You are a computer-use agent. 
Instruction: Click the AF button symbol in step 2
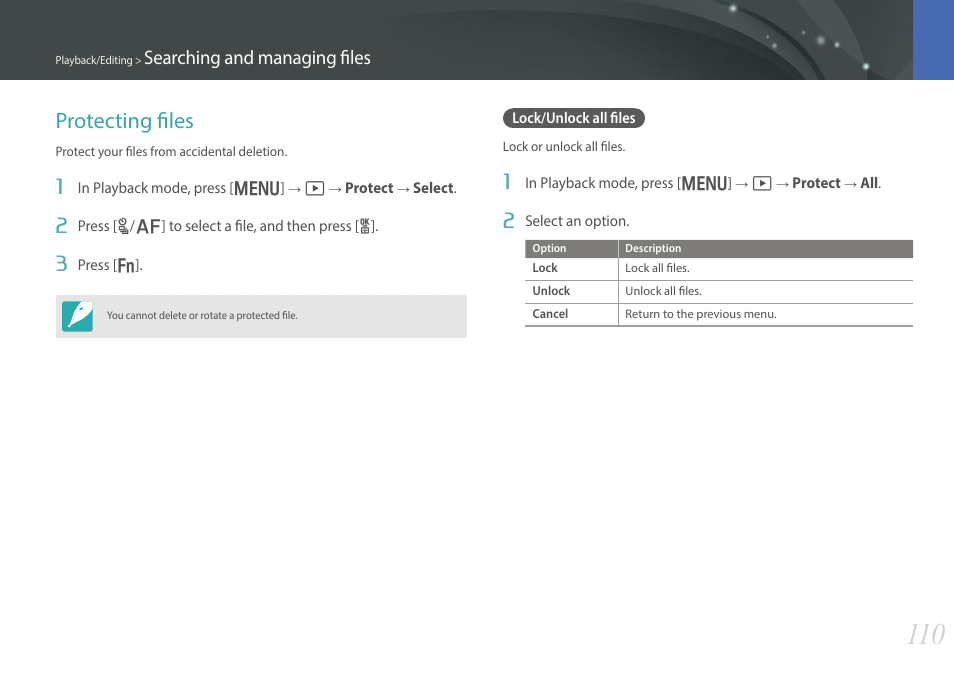click(x=149, y=227)
